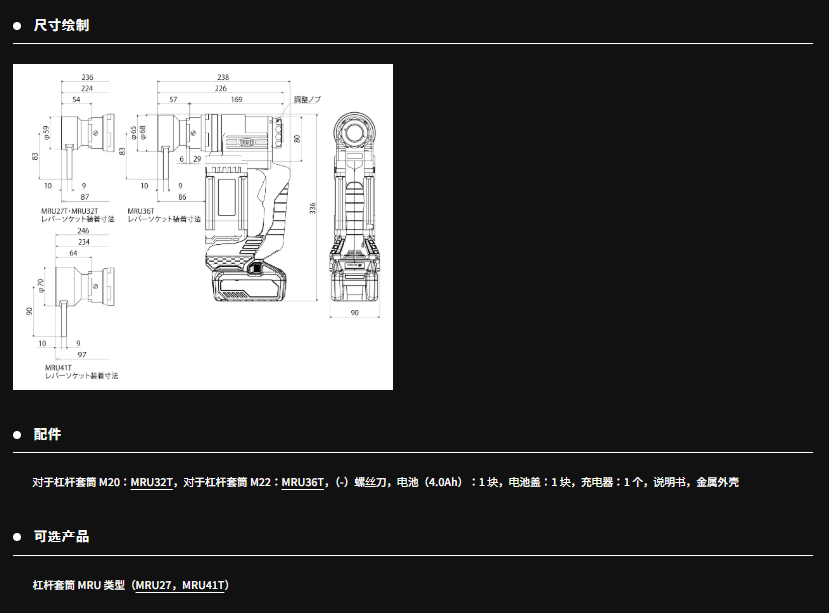The height and width of the screenshot is (613, 829).
Task: Follow the MRU41T optional product link
Action: point(205,585)
